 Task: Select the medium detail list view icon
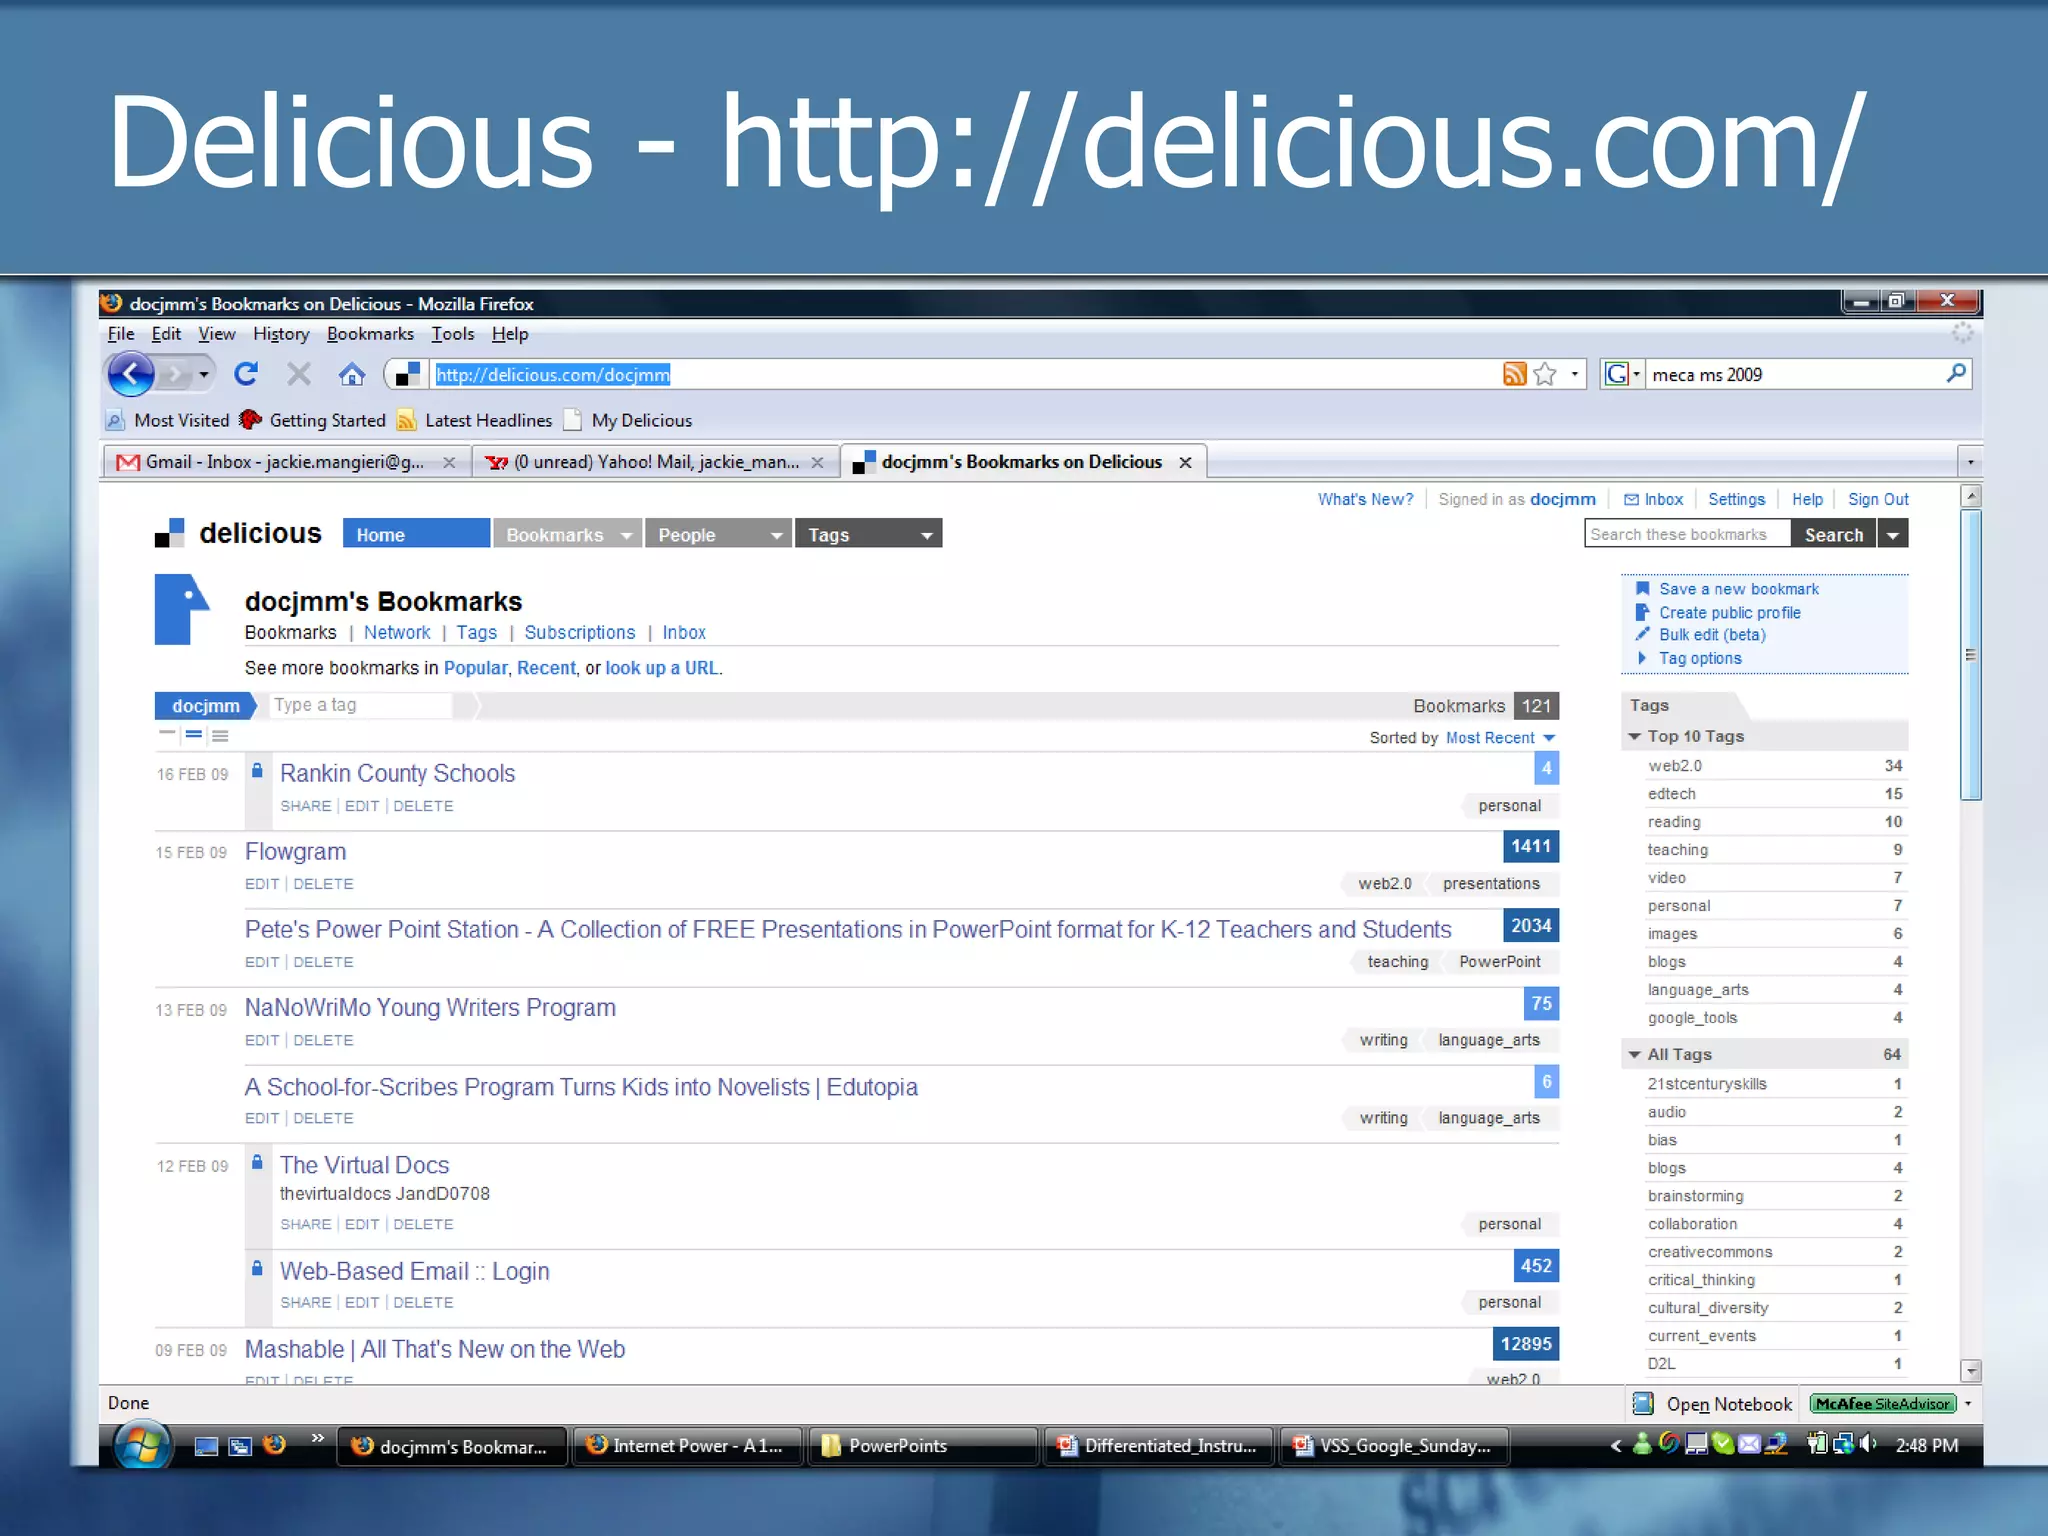194,735
